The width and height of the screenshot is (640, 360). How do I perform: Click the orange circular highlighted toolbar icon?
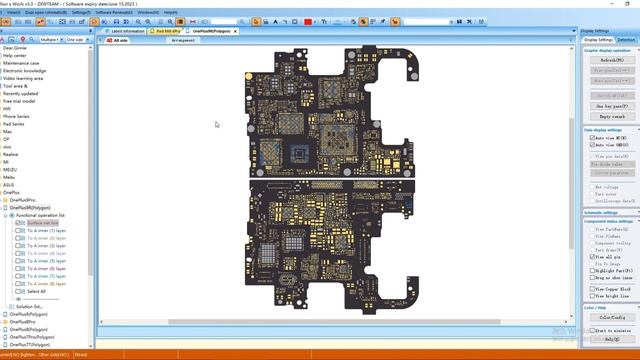94,22
